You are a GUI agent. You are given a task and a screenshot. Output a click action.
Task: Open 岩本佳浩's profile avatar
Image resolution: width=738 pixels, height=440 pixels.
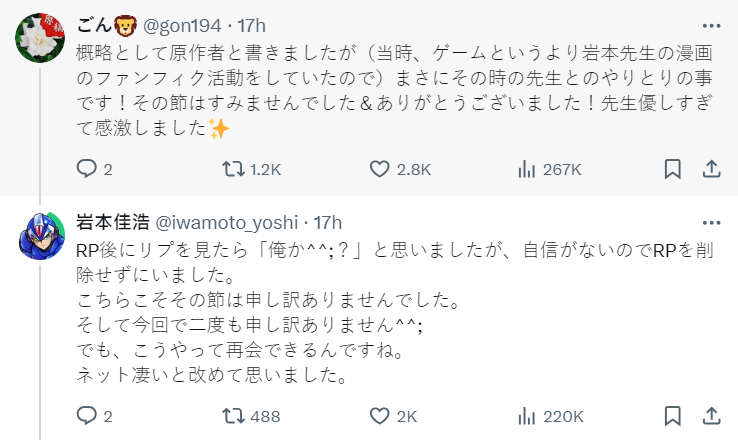(40, 238)
